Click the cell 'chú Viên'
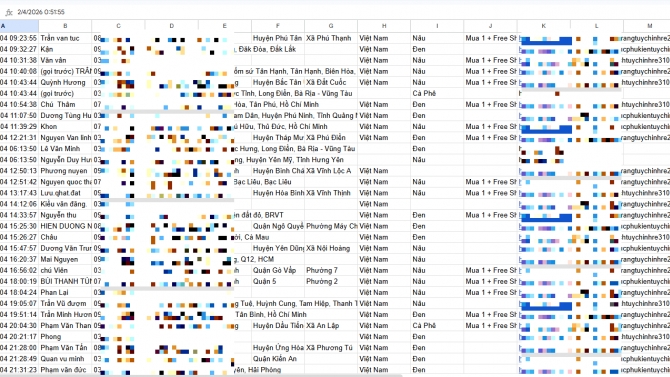Screen dimensions: 670x377 [65, 270]
